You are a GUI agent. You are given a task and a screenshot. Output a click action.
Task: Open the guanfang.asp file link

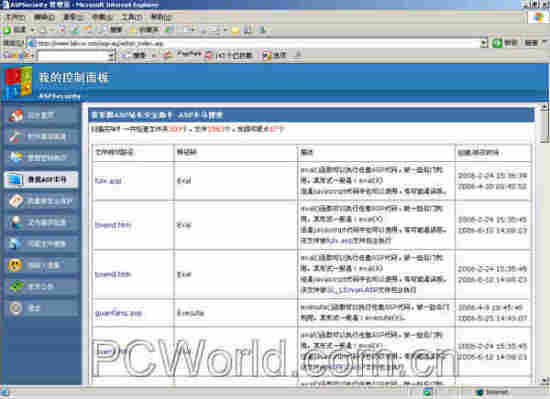click(x=119, y=313)
